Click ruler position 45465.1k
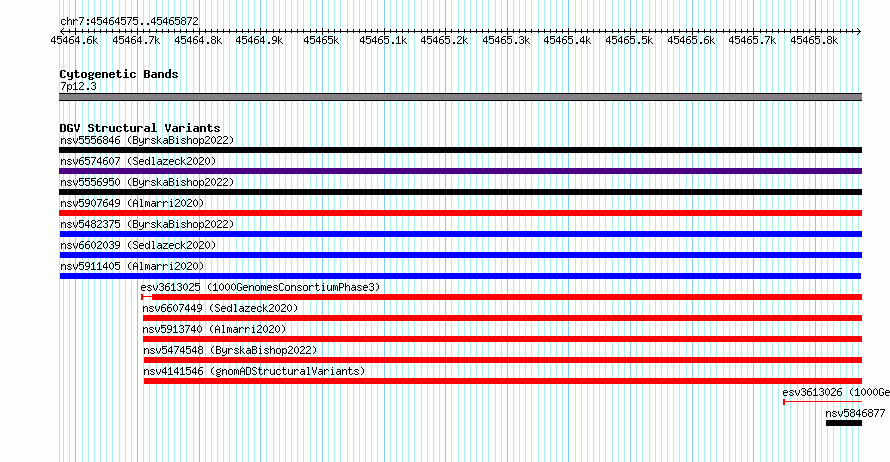 (x=383, y=40)
